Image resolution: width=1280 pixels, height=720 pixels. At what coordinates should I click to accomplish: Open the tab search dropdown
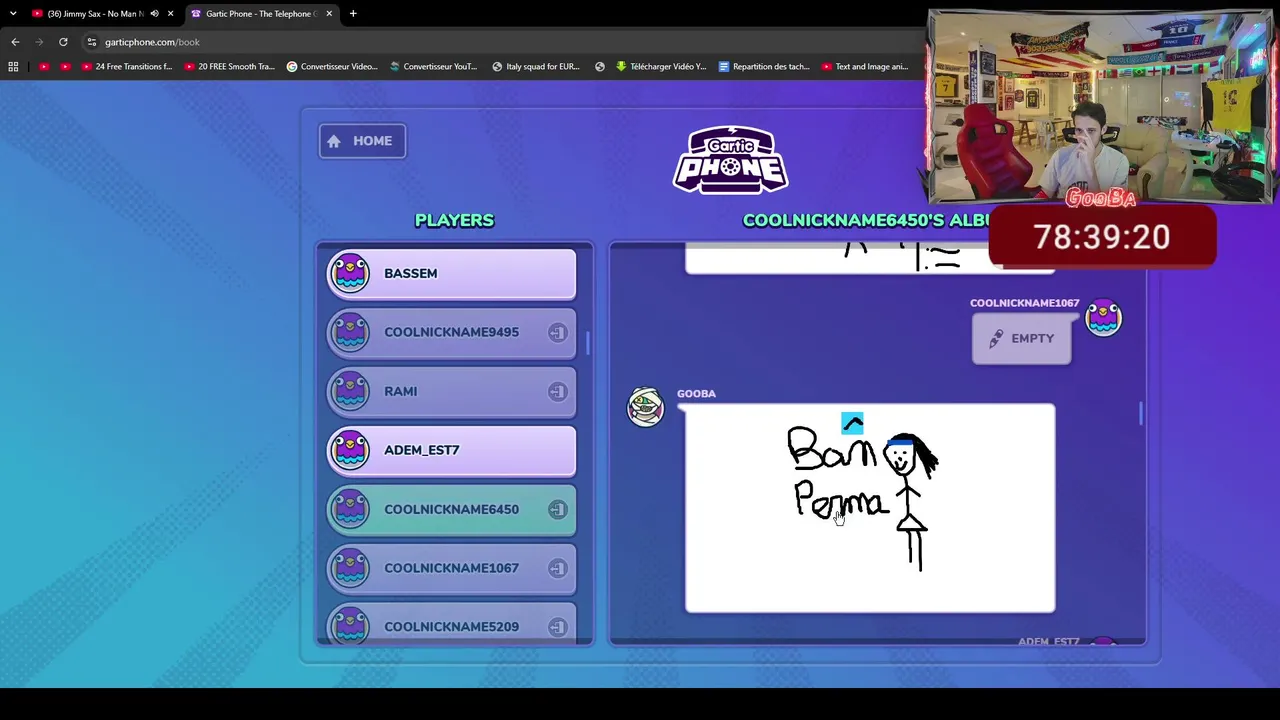pyautogui.click(x=13, y=14)
